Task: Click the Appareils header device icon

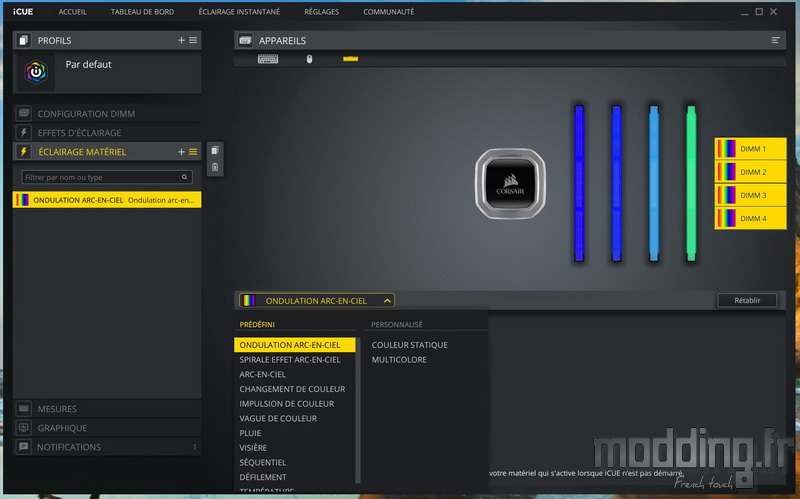Action: [245, 40]
